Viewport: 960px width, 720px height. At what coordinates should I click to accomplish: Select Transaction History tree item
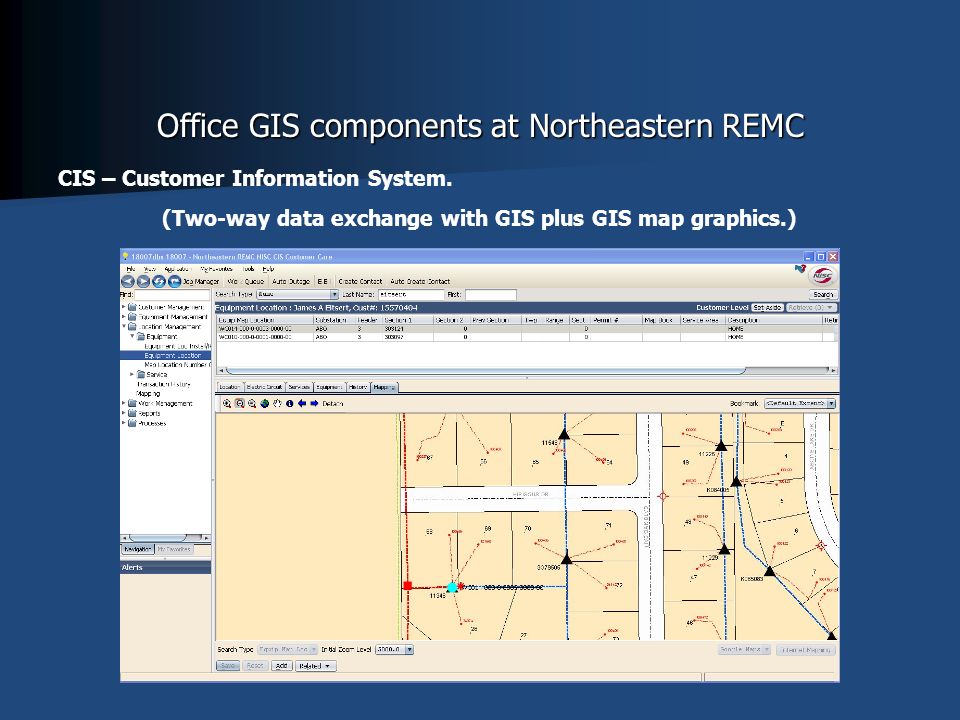[163, 384]
